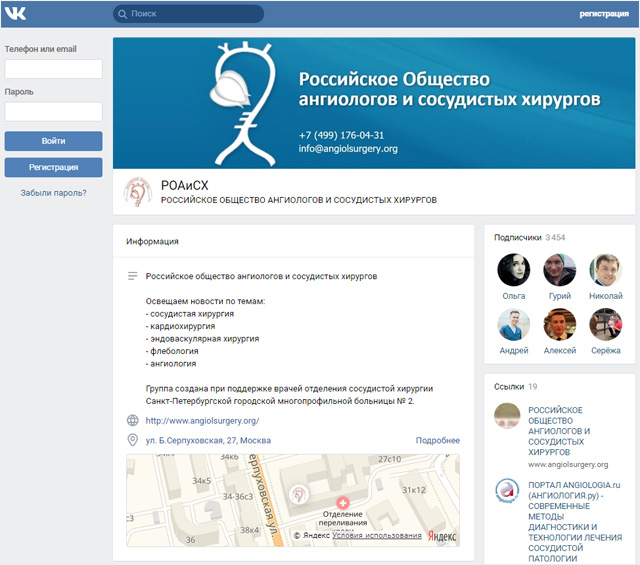Viewport: 640px width, 565px height.
Task: Click the VK logo in header
Action: click(x=16, y=13)
